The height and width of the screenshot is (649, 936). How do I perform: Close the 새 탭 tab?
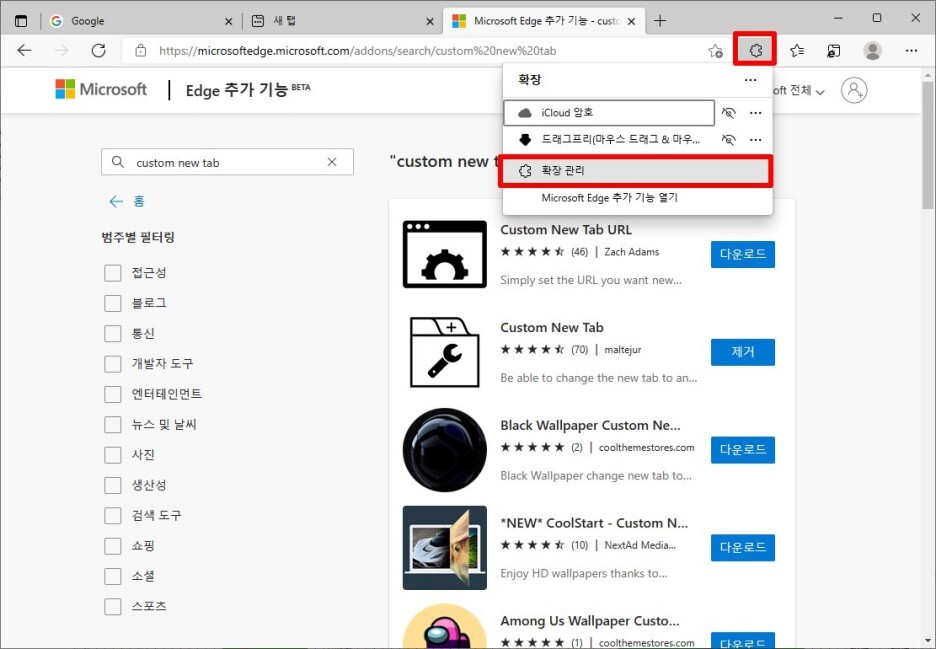(x=430, y=21)
